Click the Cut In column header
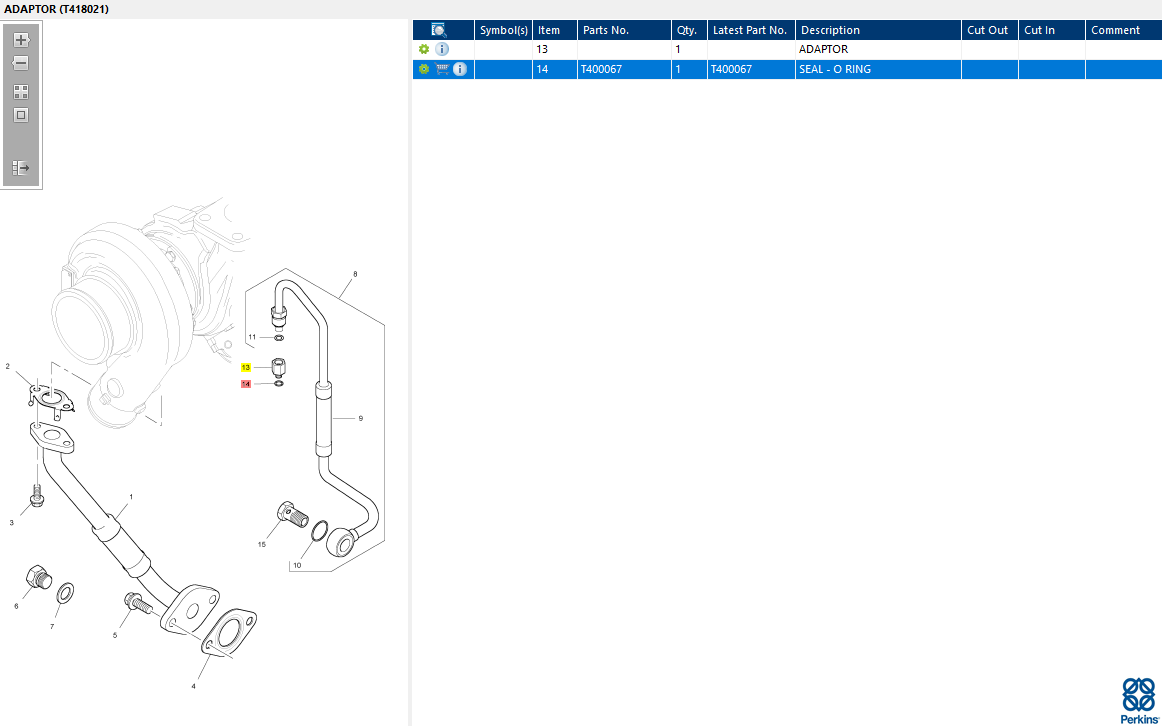Image resolution: width=1162 pixels, height=726 pixels. pos(1052,30)
